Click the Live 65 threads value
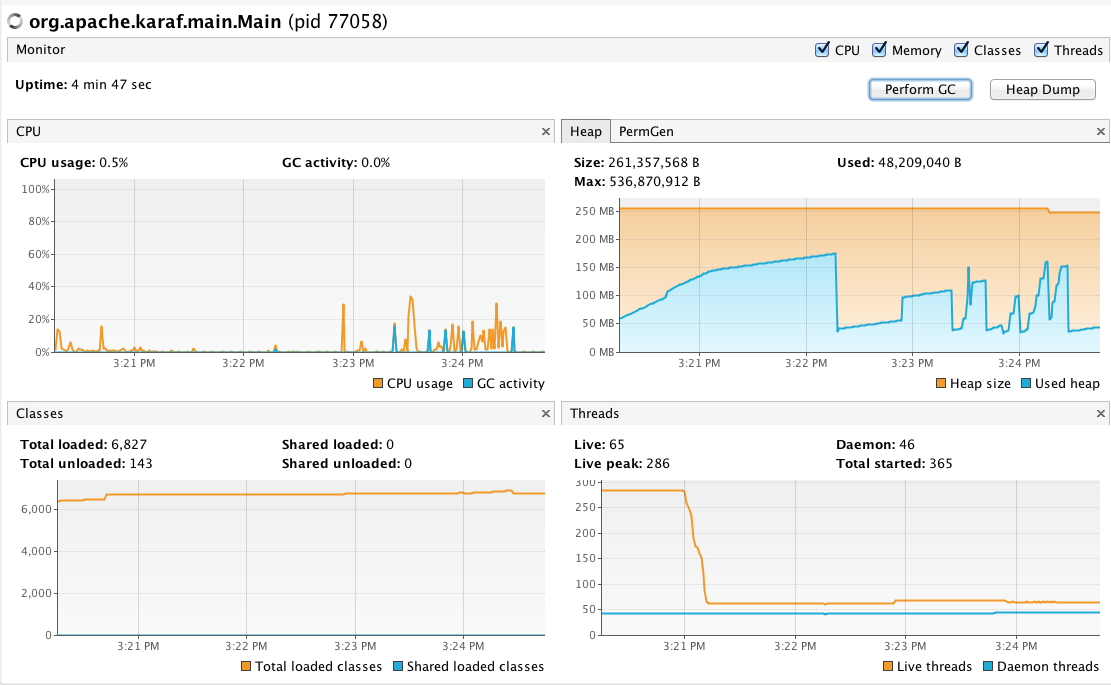The height and width of the screenshot is (685, 1111). click(x=616, y=444)
